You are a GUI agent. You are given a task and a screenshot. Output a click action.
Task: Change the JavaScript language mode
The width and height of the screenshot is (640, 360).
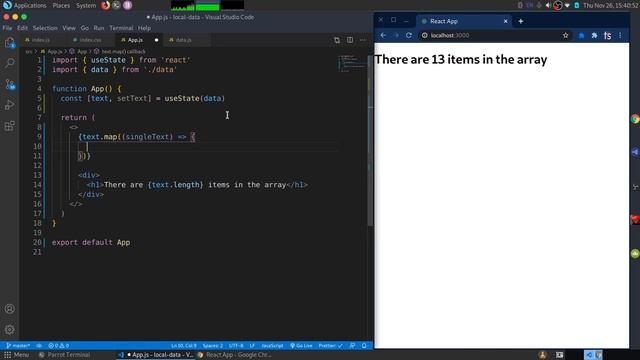tap(272, 346)
